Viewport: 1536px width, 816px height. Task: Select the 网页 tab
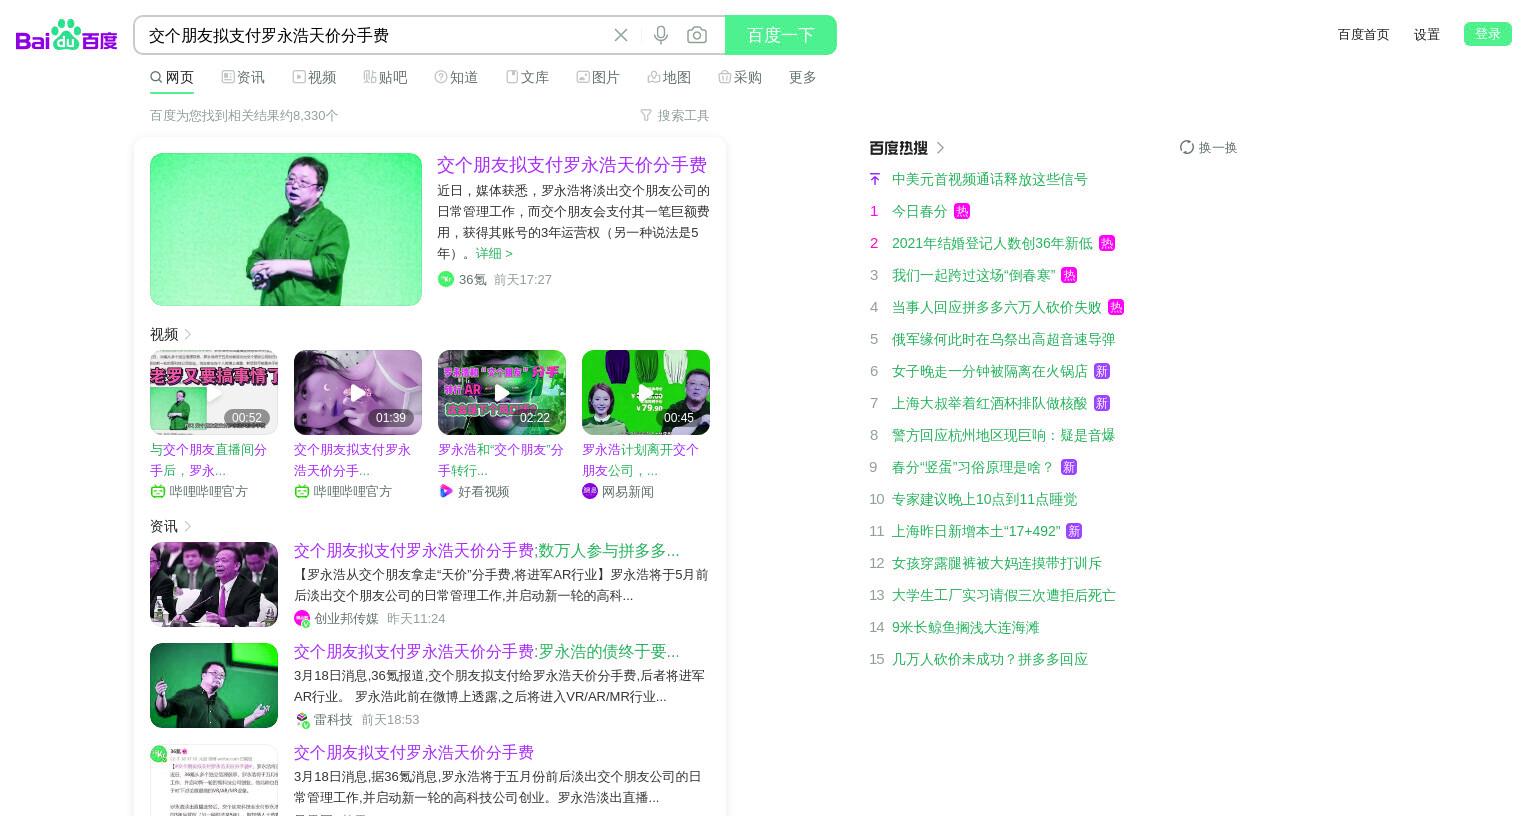172,77
